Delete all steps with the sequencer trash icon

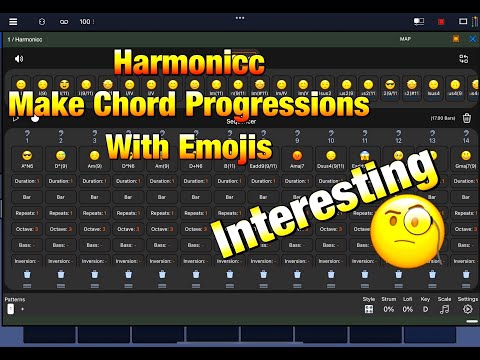pos(467,118)
